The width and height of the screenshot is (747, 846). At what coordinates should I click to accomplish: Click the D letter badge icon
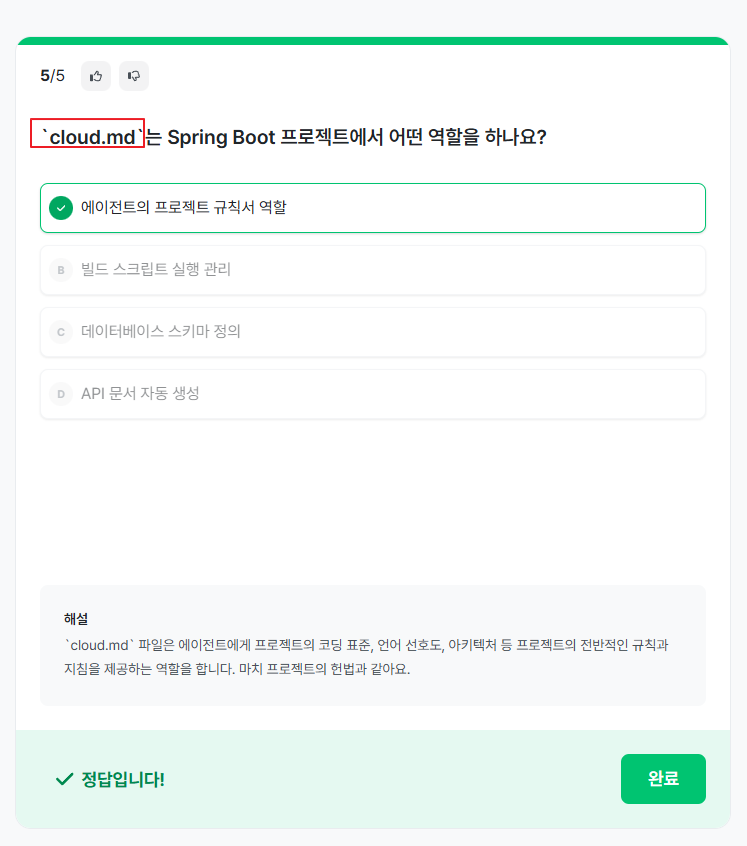click(x=61, y=394)
